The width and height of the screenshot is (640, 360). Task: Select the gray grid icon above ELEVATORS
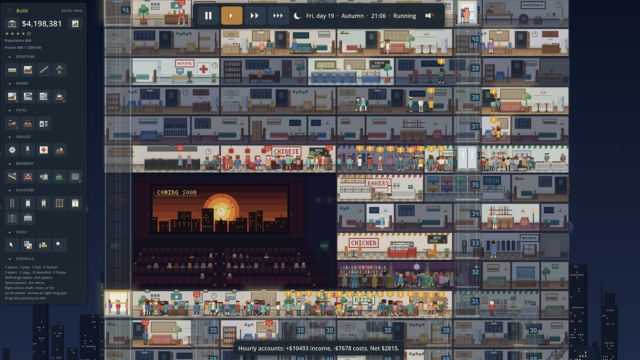coord(75,177)
